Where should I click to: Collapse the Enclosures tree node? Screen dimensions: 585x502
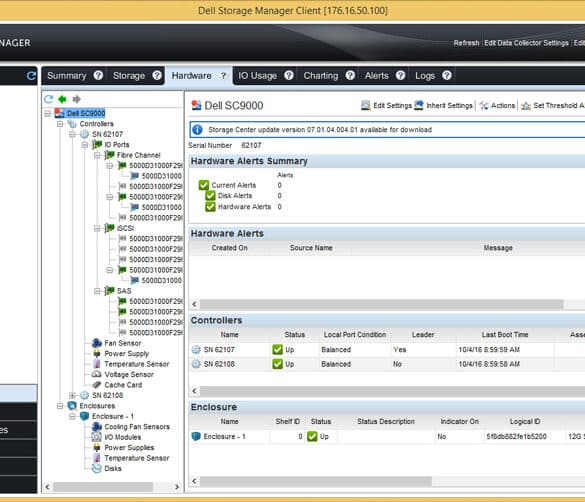click(60, 406)
